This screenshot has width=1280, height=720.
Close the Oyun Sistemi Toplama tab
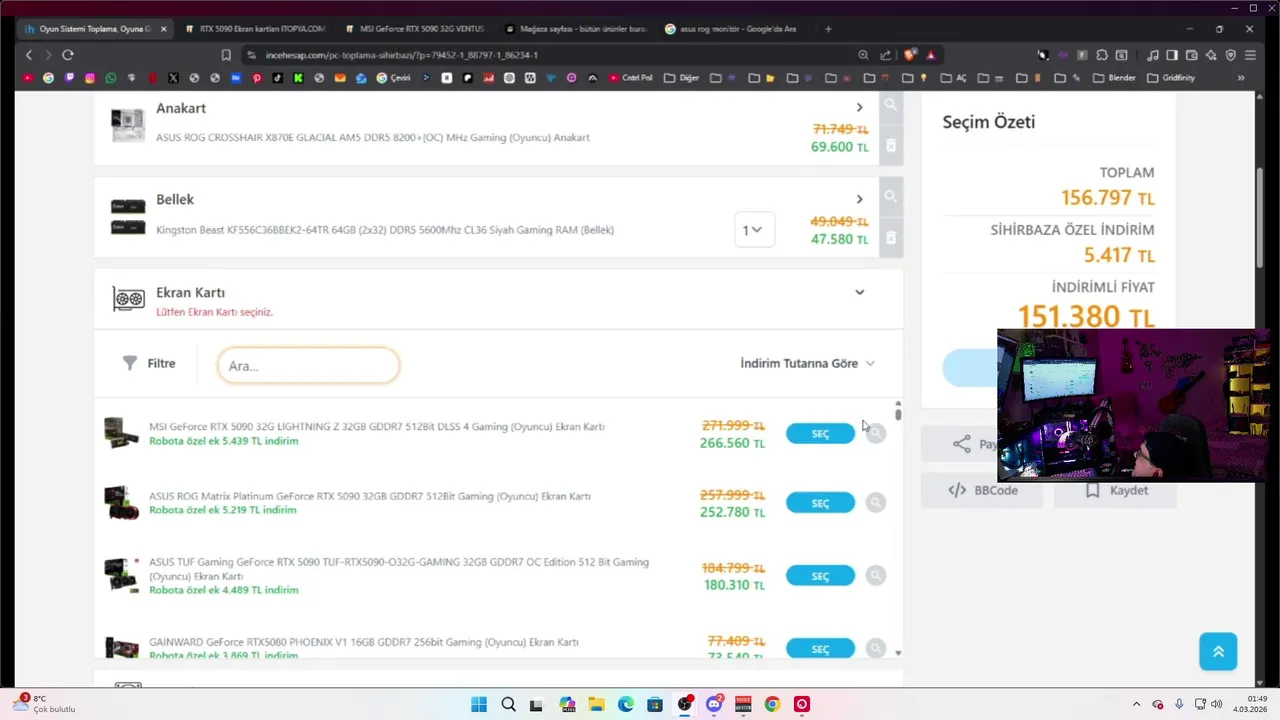pos(163,29)
